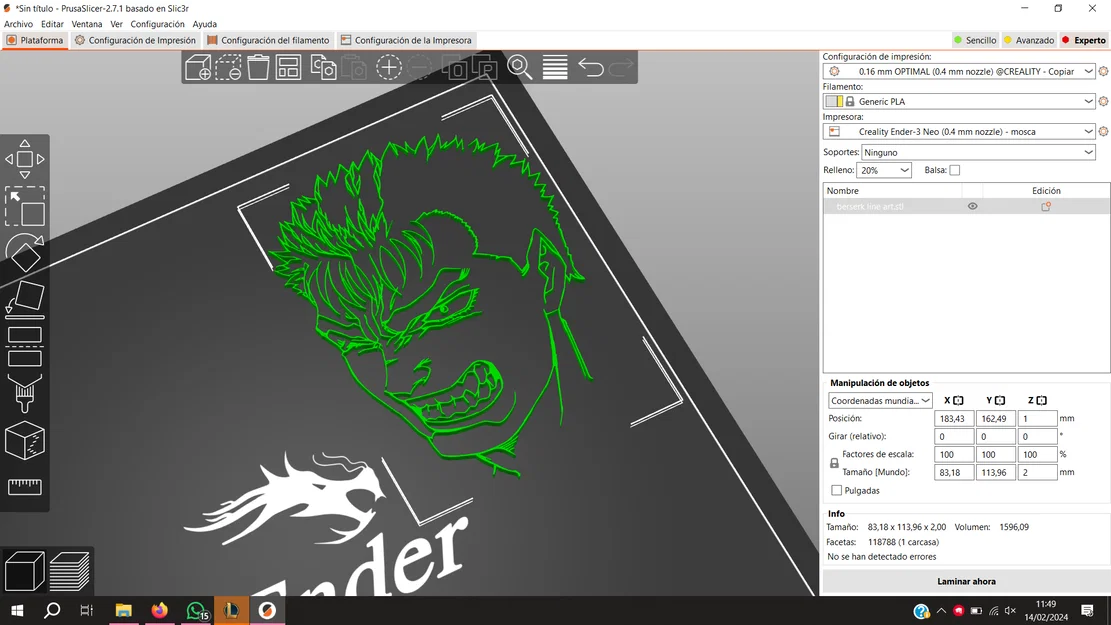
Task: Enable the Balsa checkbox
Action: click(x=954, y=170)
